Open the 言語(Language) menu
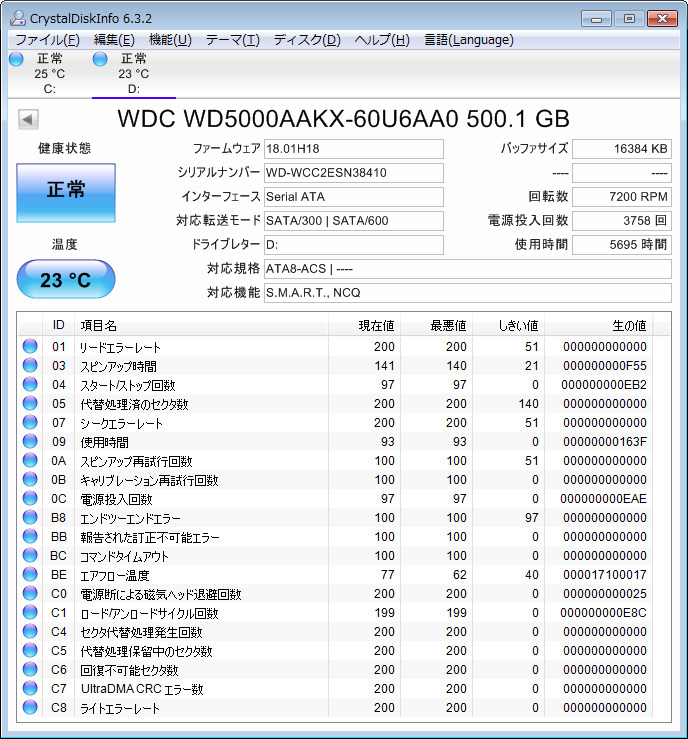Screen dimensions: 688x739 469,40
